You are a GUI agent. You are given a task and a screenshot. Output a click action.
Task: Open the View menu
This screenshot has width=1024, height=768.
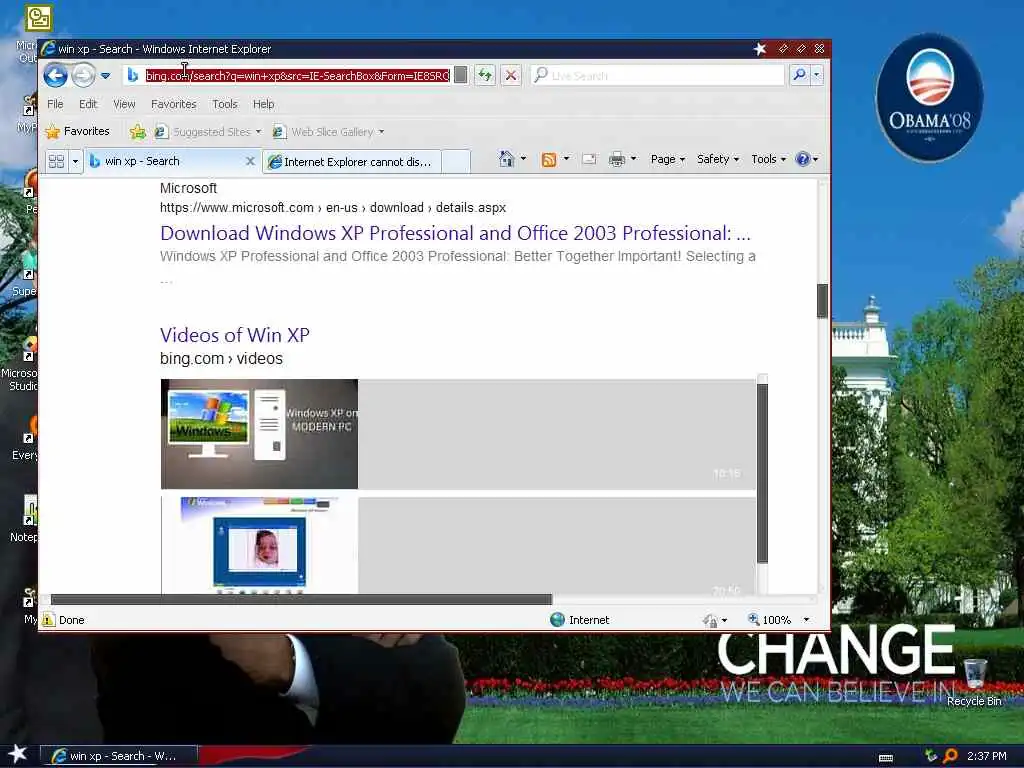point(124,104)
